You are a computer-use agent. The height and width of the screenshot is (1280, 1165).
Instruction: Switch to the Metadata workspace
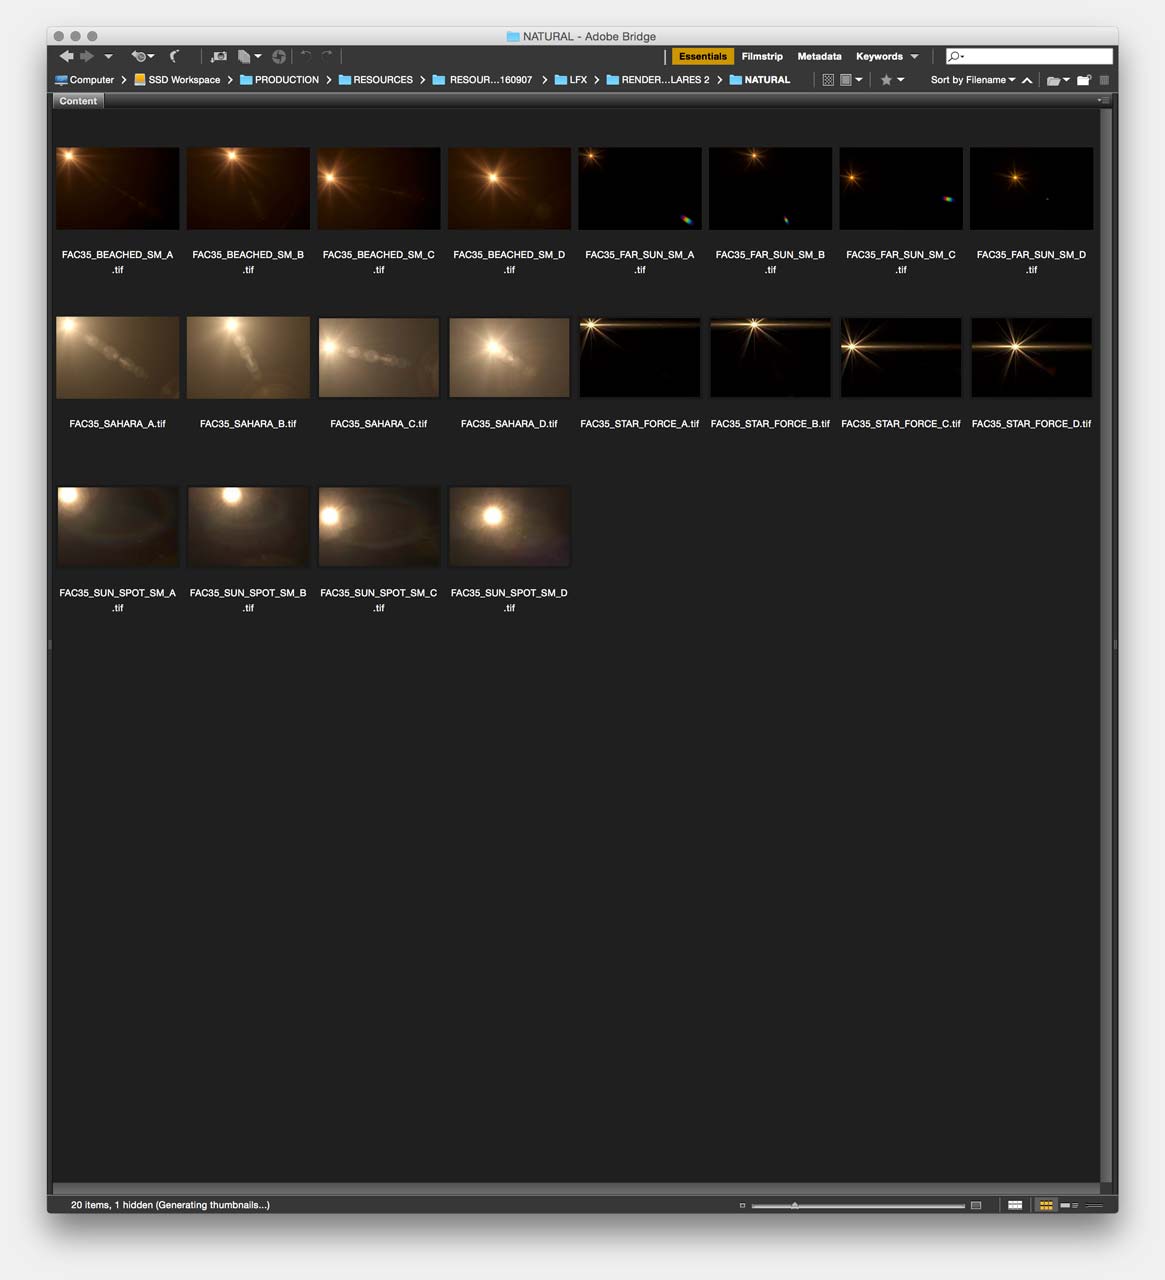coord(819,56)
